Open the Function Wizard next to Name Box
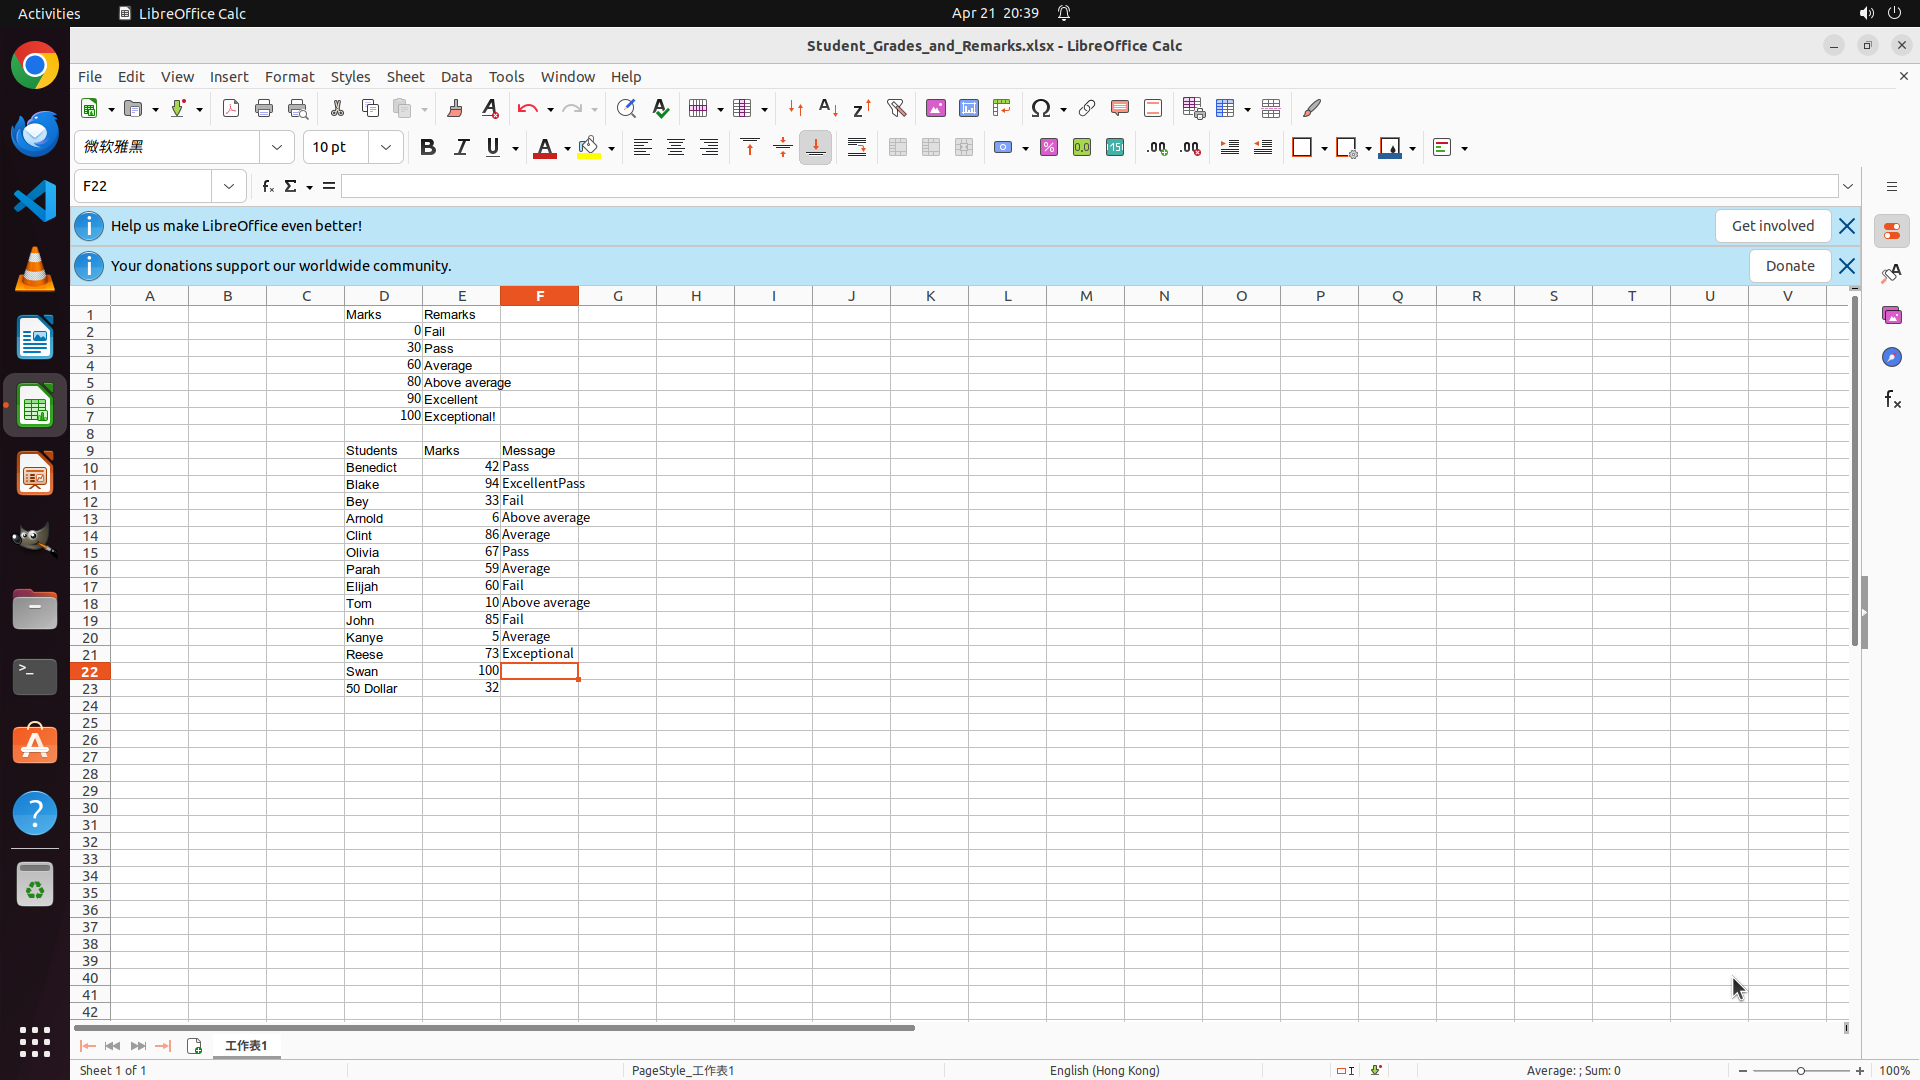 [268, 186]
